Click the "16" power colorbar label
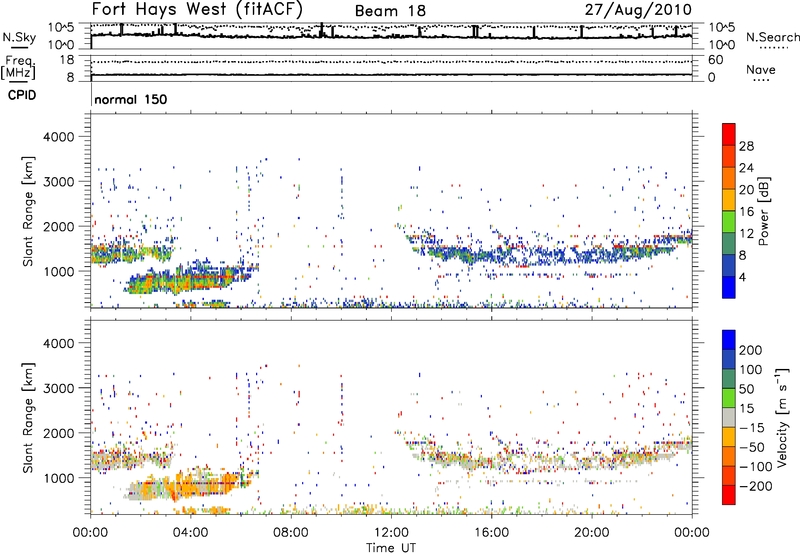 (x=746, y=212)
